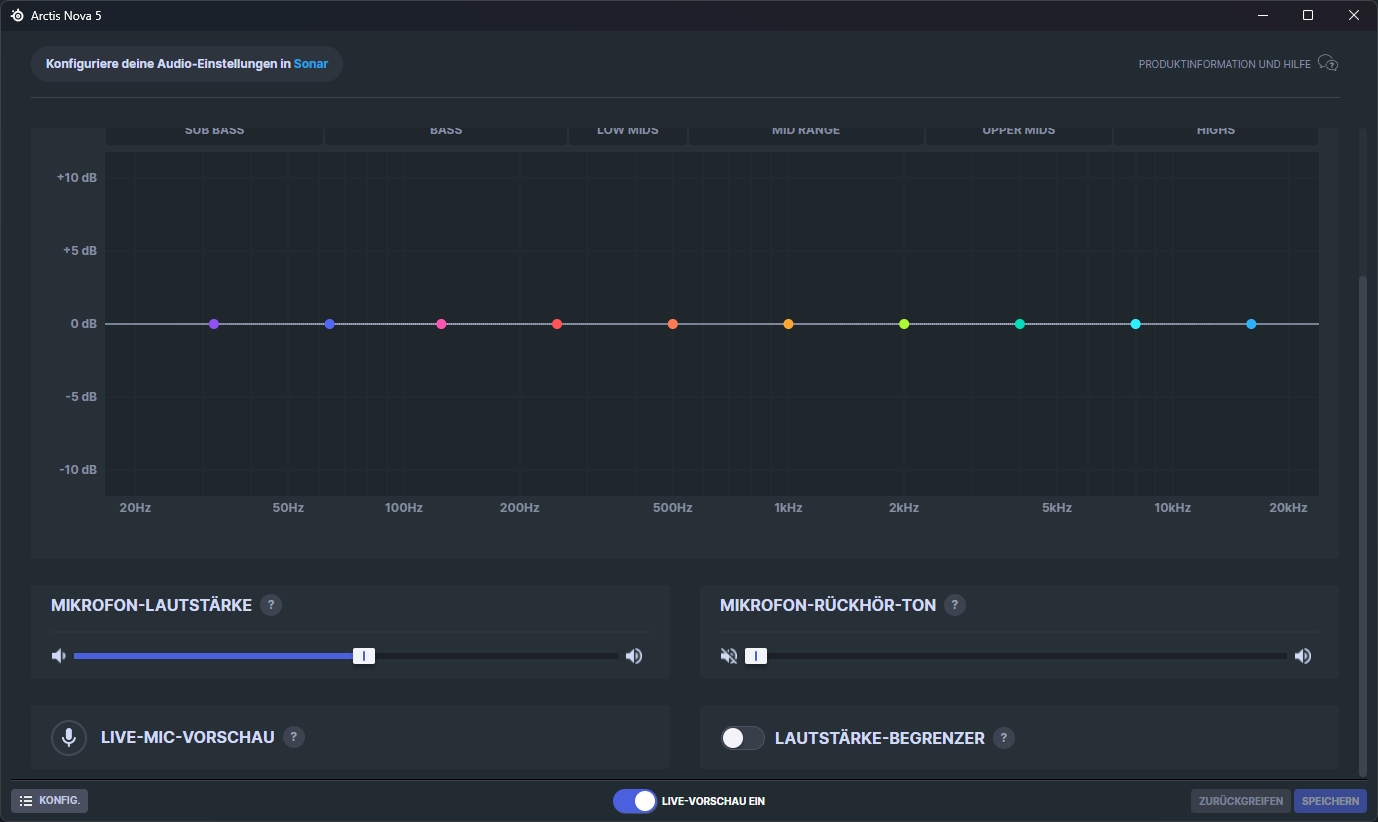
Task: Click the help icon beside Live-Mic-Vorschau
Action: tap(293, 737)
